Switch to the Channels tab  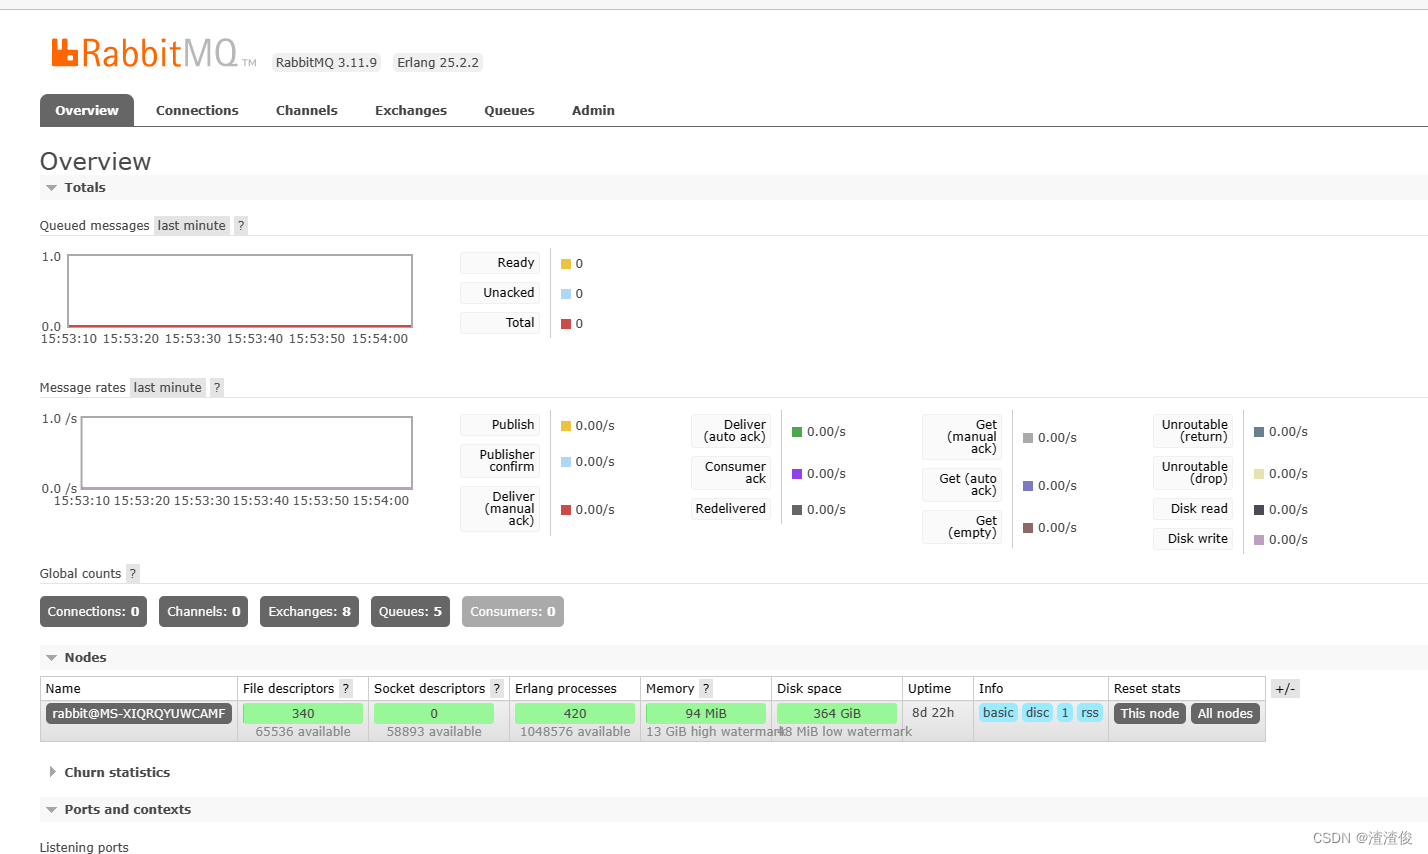[x=307, y=111]
